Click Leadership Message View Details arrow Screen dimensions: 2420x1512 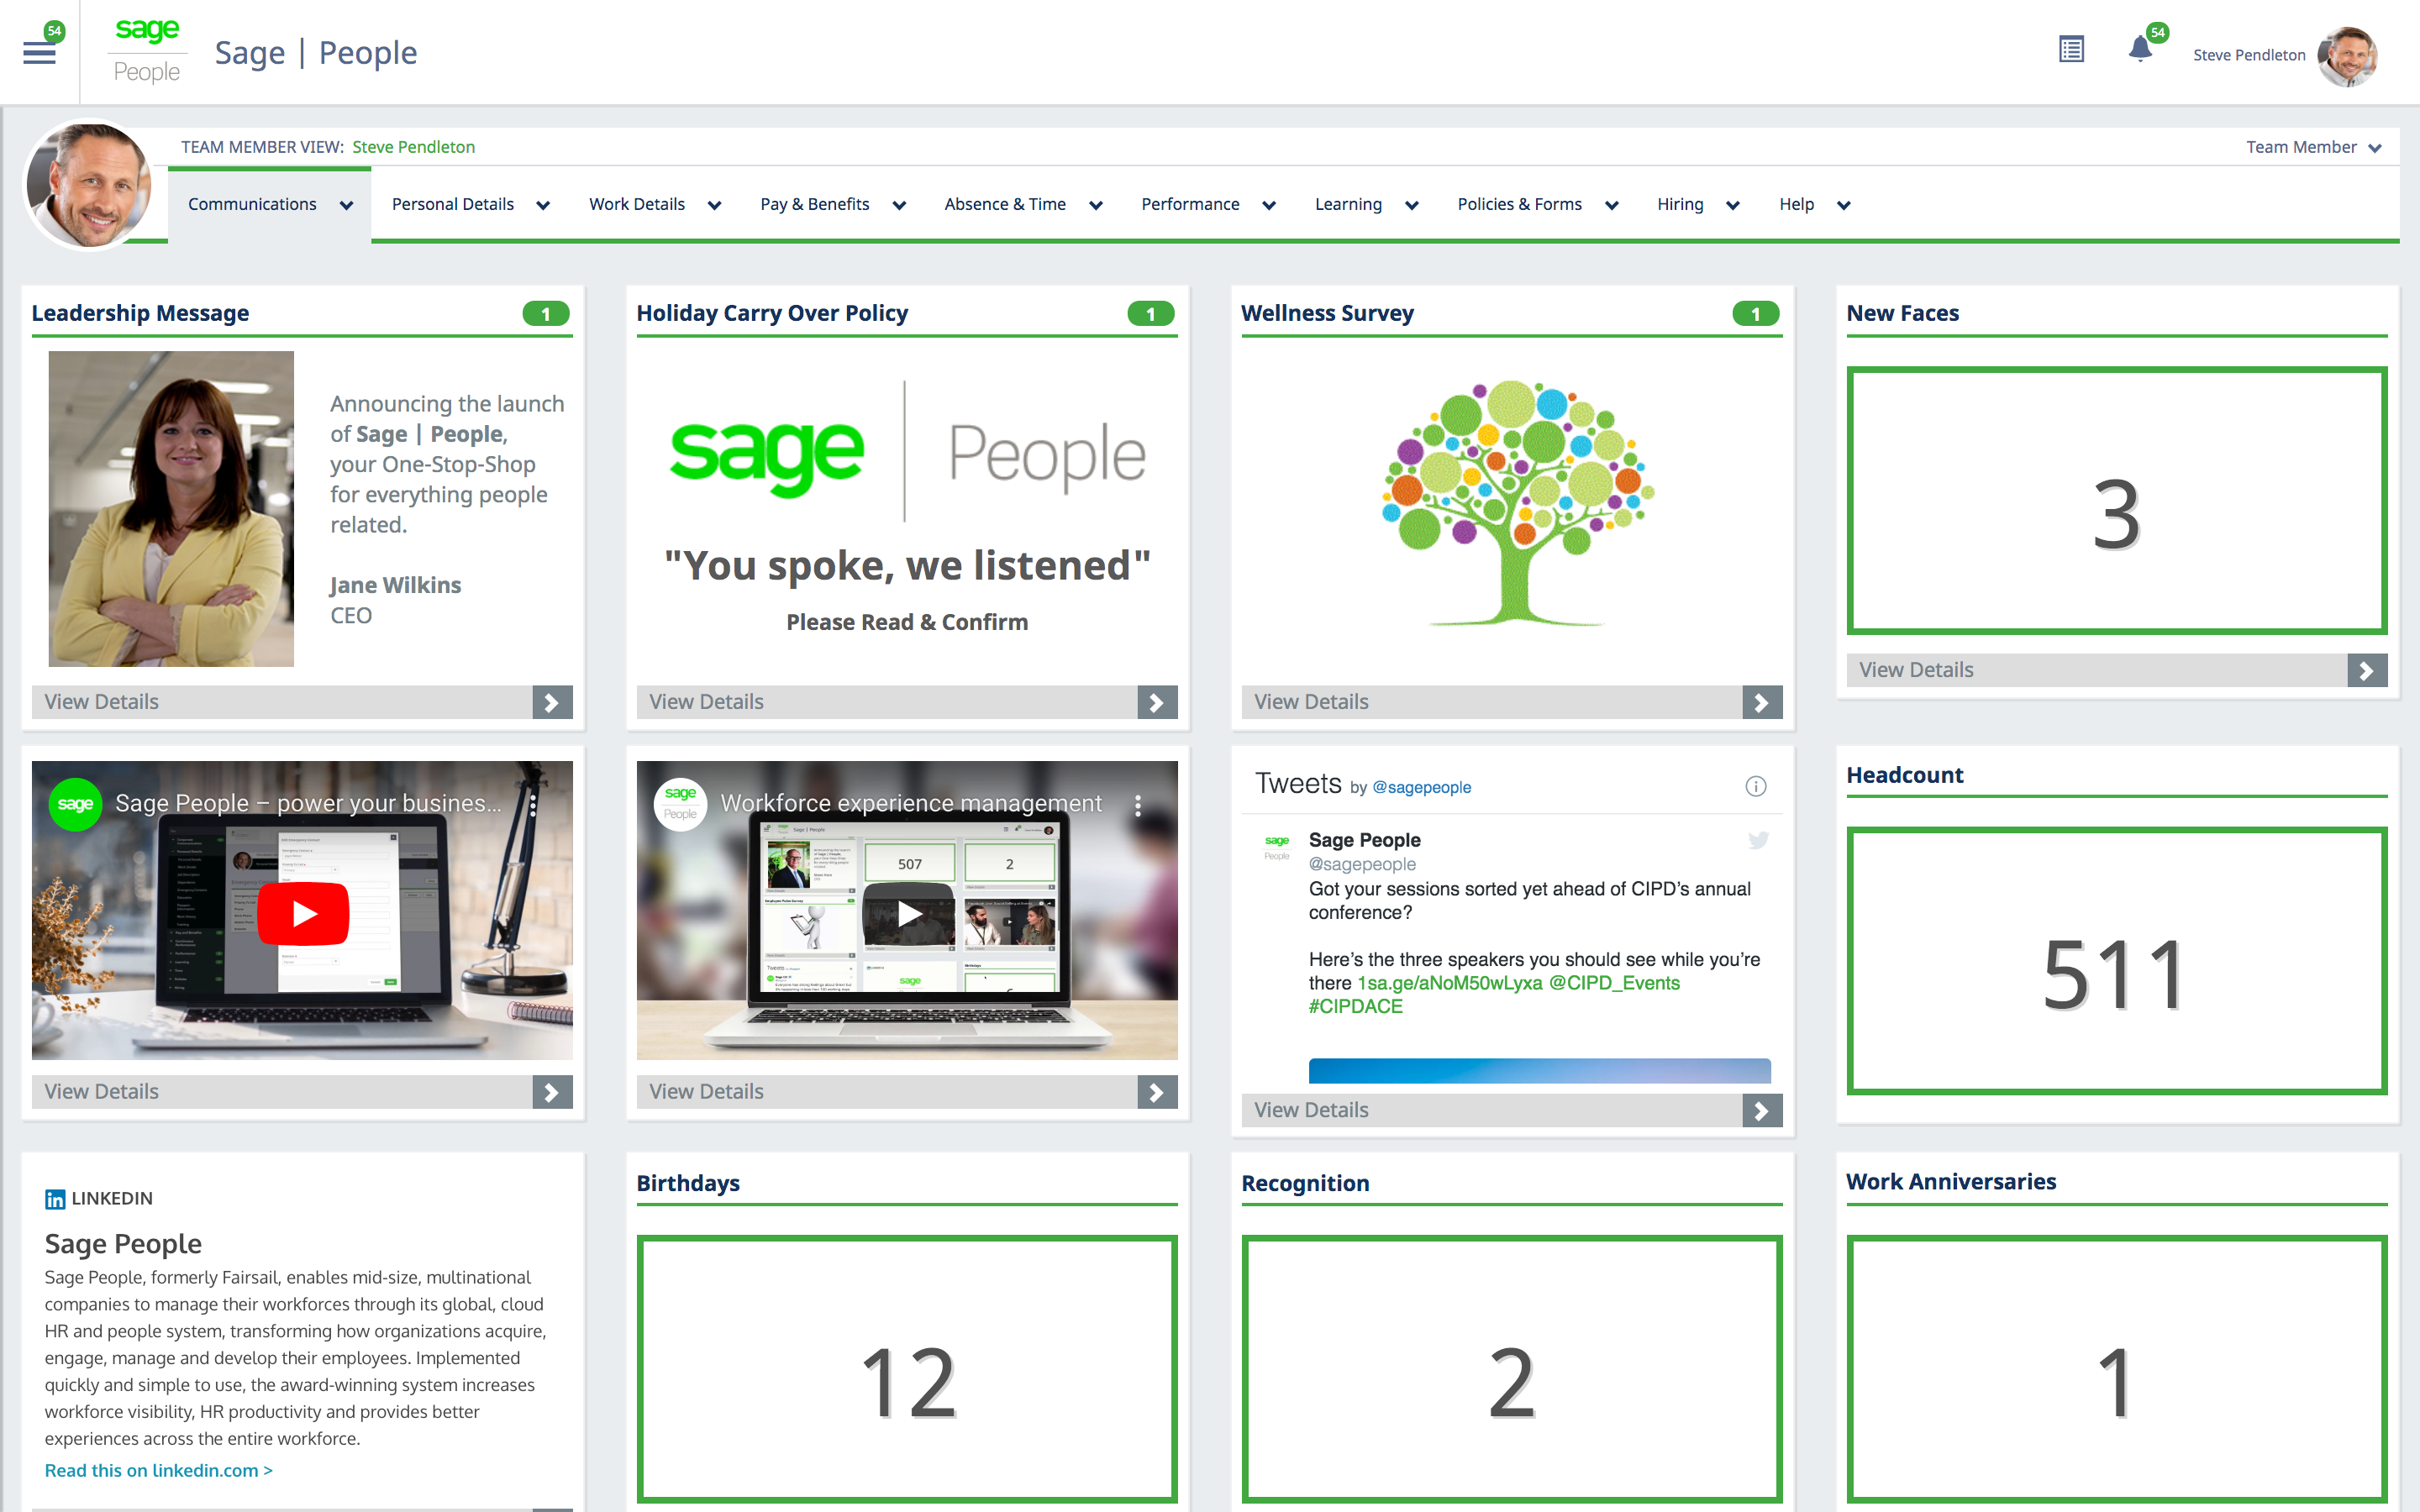coord(552,702)
